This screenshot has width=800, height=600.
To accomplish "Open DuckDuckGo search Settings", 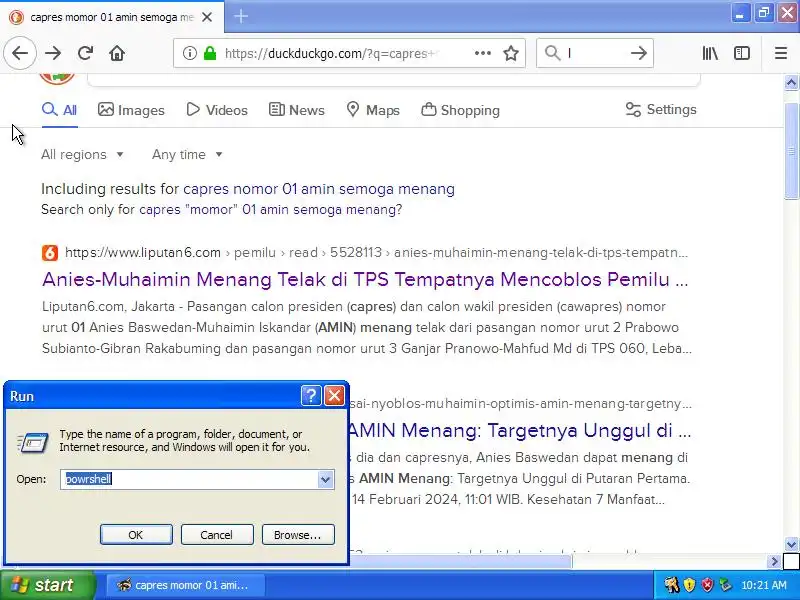I will (x=661, y=109).
